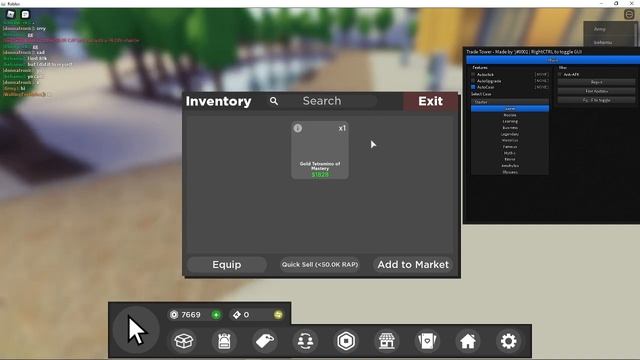Set the AutoClick keybind [NONE]

[542, 75]
